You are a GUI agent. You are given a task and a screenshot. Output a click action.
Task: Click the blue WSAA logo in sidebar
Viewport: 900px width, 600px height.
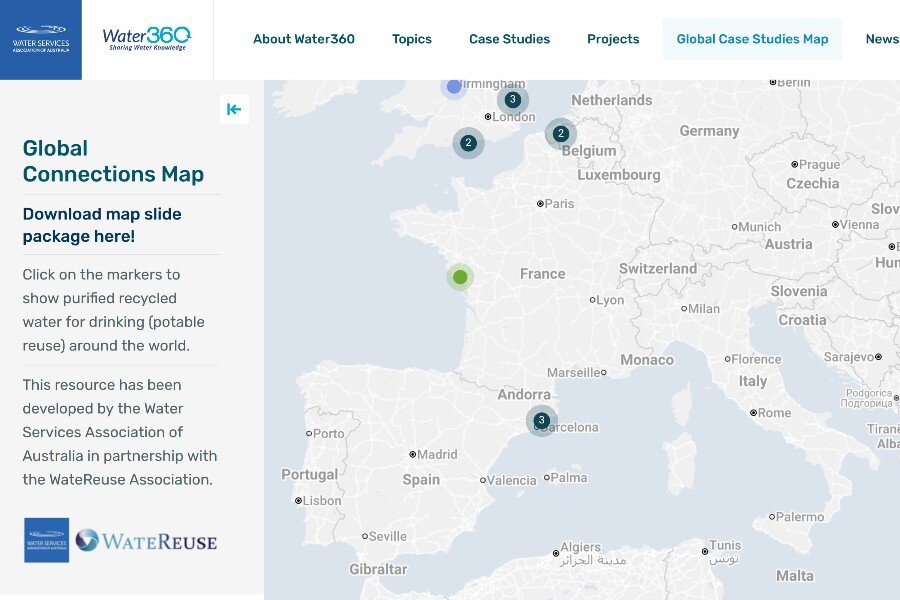point(47,540)
